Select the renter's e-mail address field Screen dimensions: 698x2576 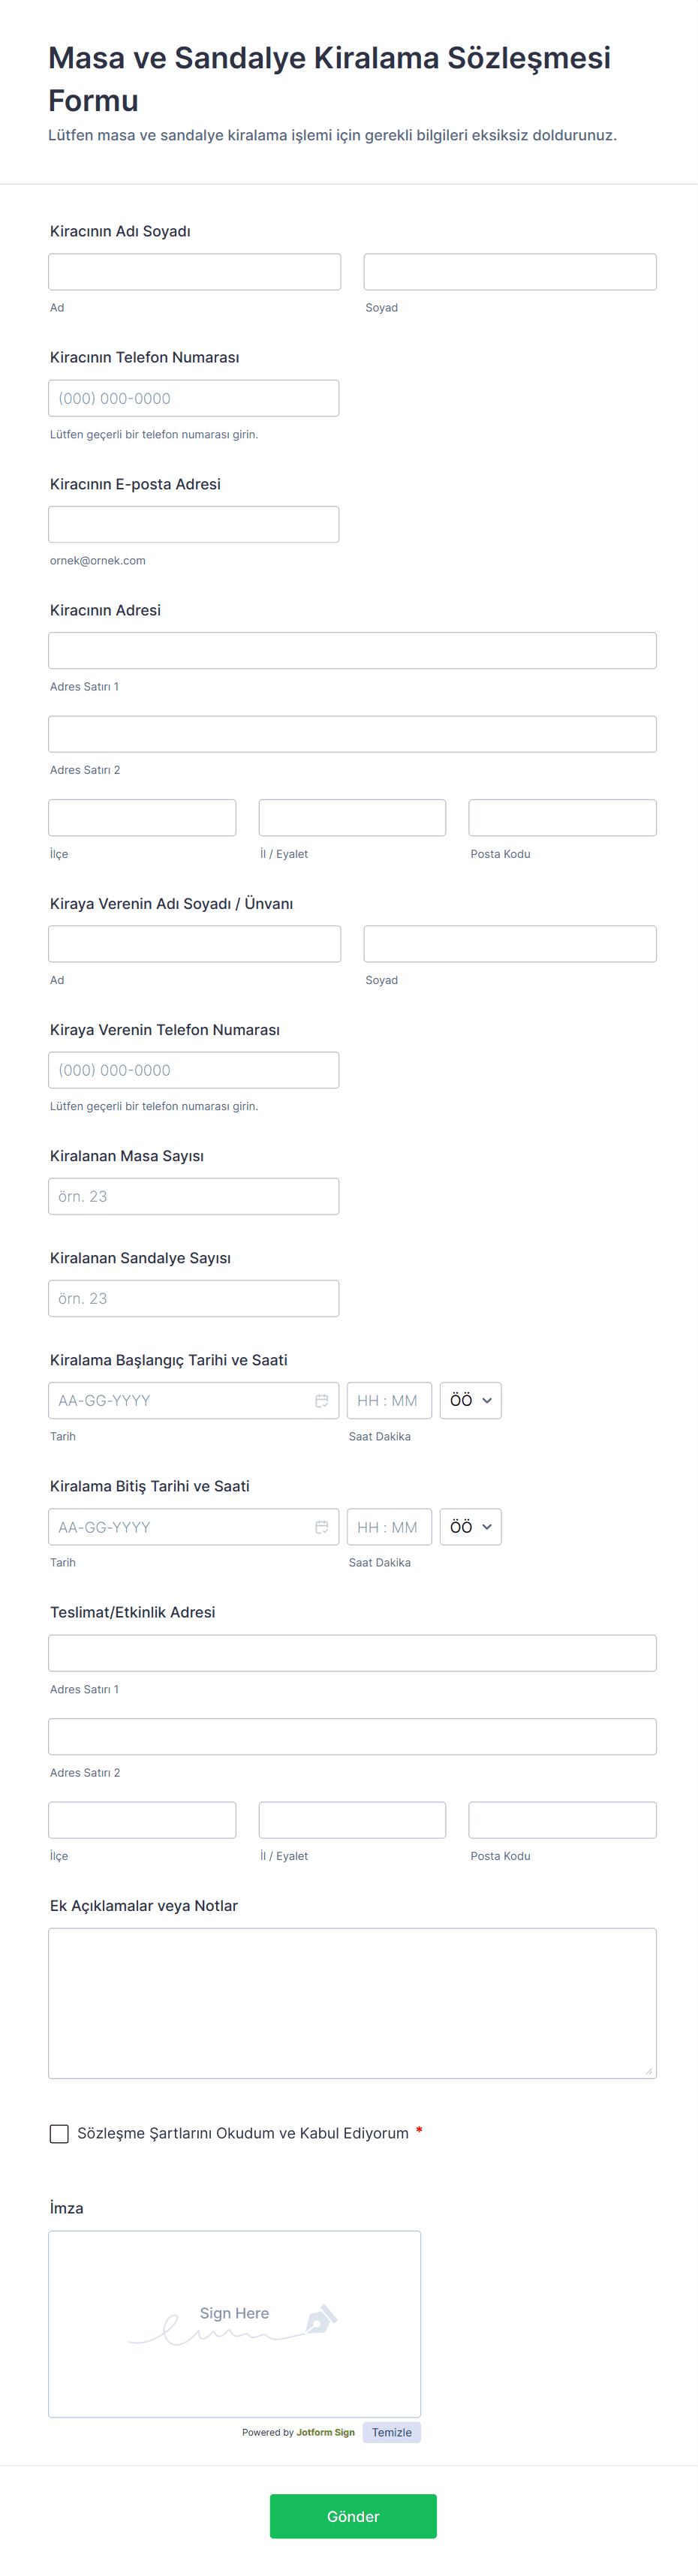[193, 524]
